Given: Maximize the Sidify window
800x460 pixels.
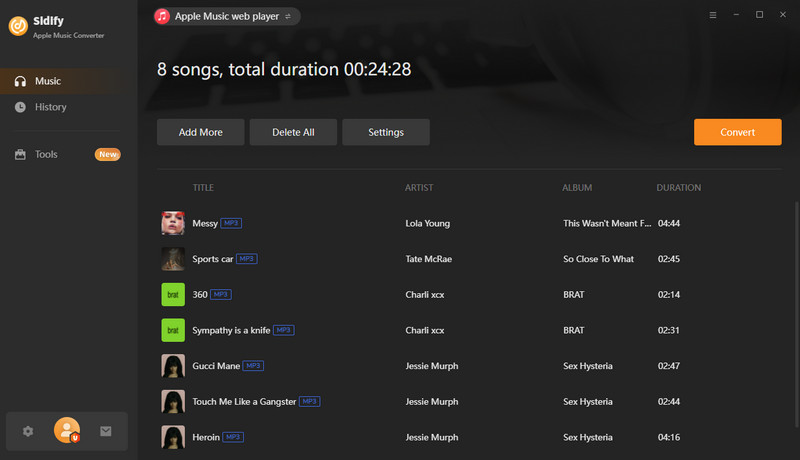Looking at the screenshot, I should [x=760, y=15].
